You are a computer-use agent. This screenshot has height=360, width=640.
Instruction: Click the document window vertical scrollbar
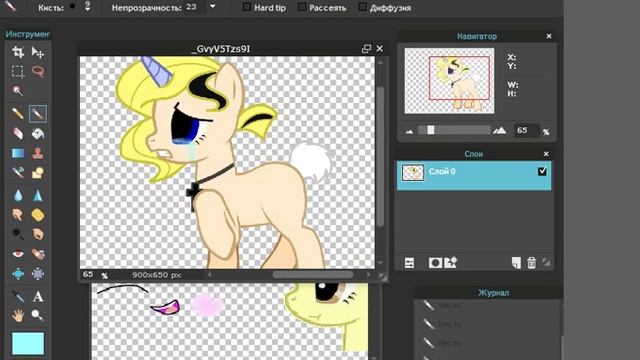[380, 156]
